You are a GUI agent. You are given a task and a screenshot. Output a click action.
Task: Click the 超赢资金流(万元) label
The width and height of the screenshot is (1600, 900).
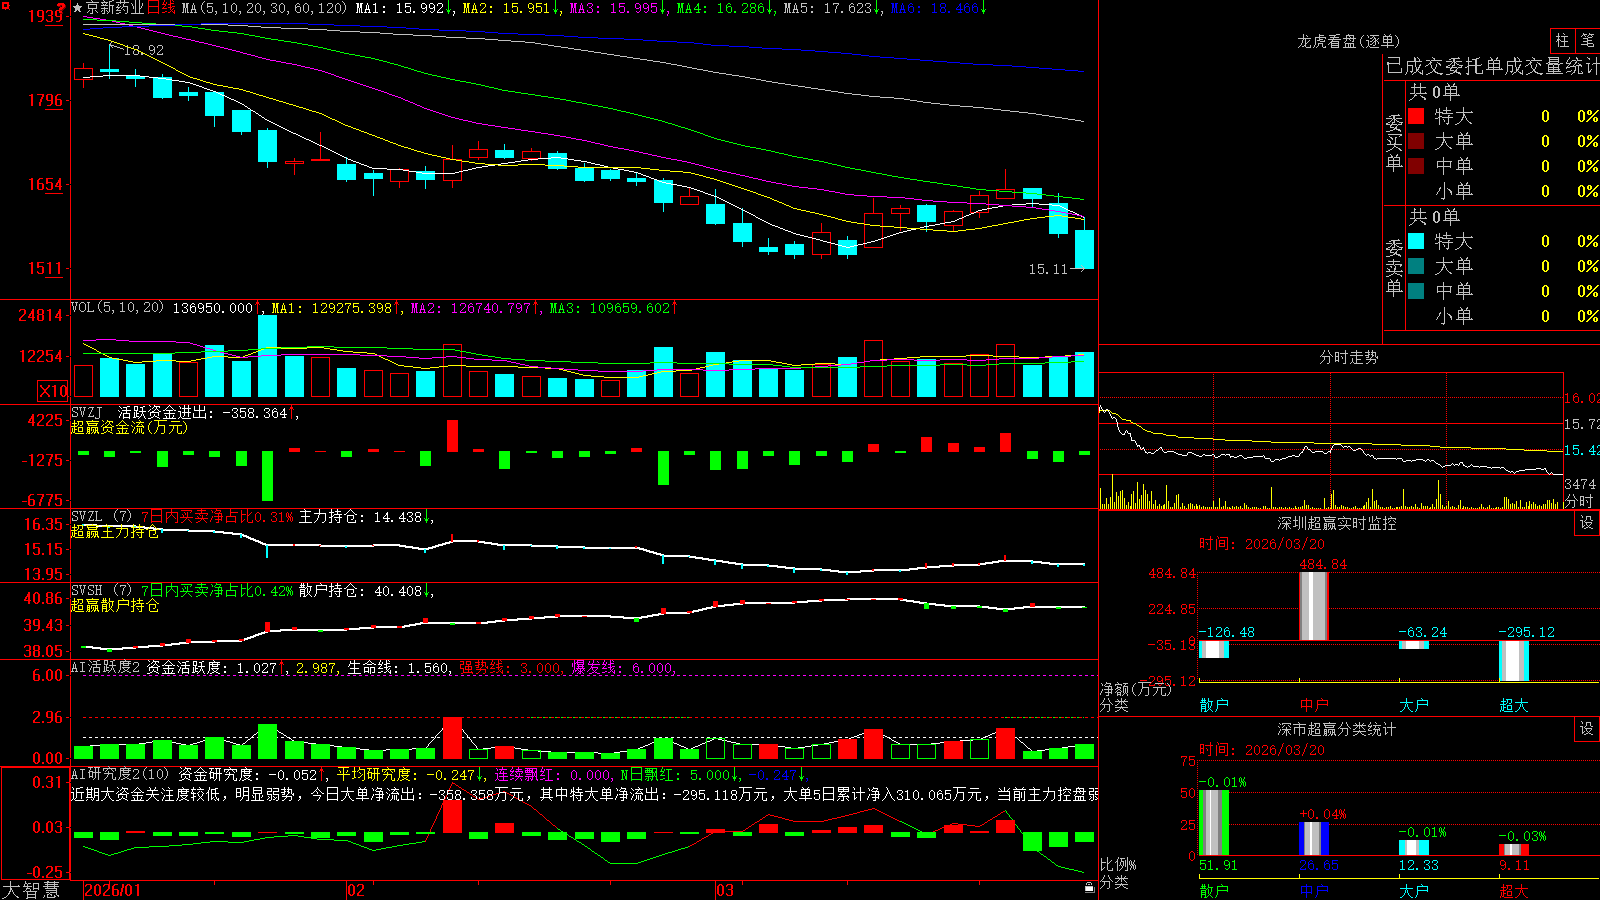129,427
